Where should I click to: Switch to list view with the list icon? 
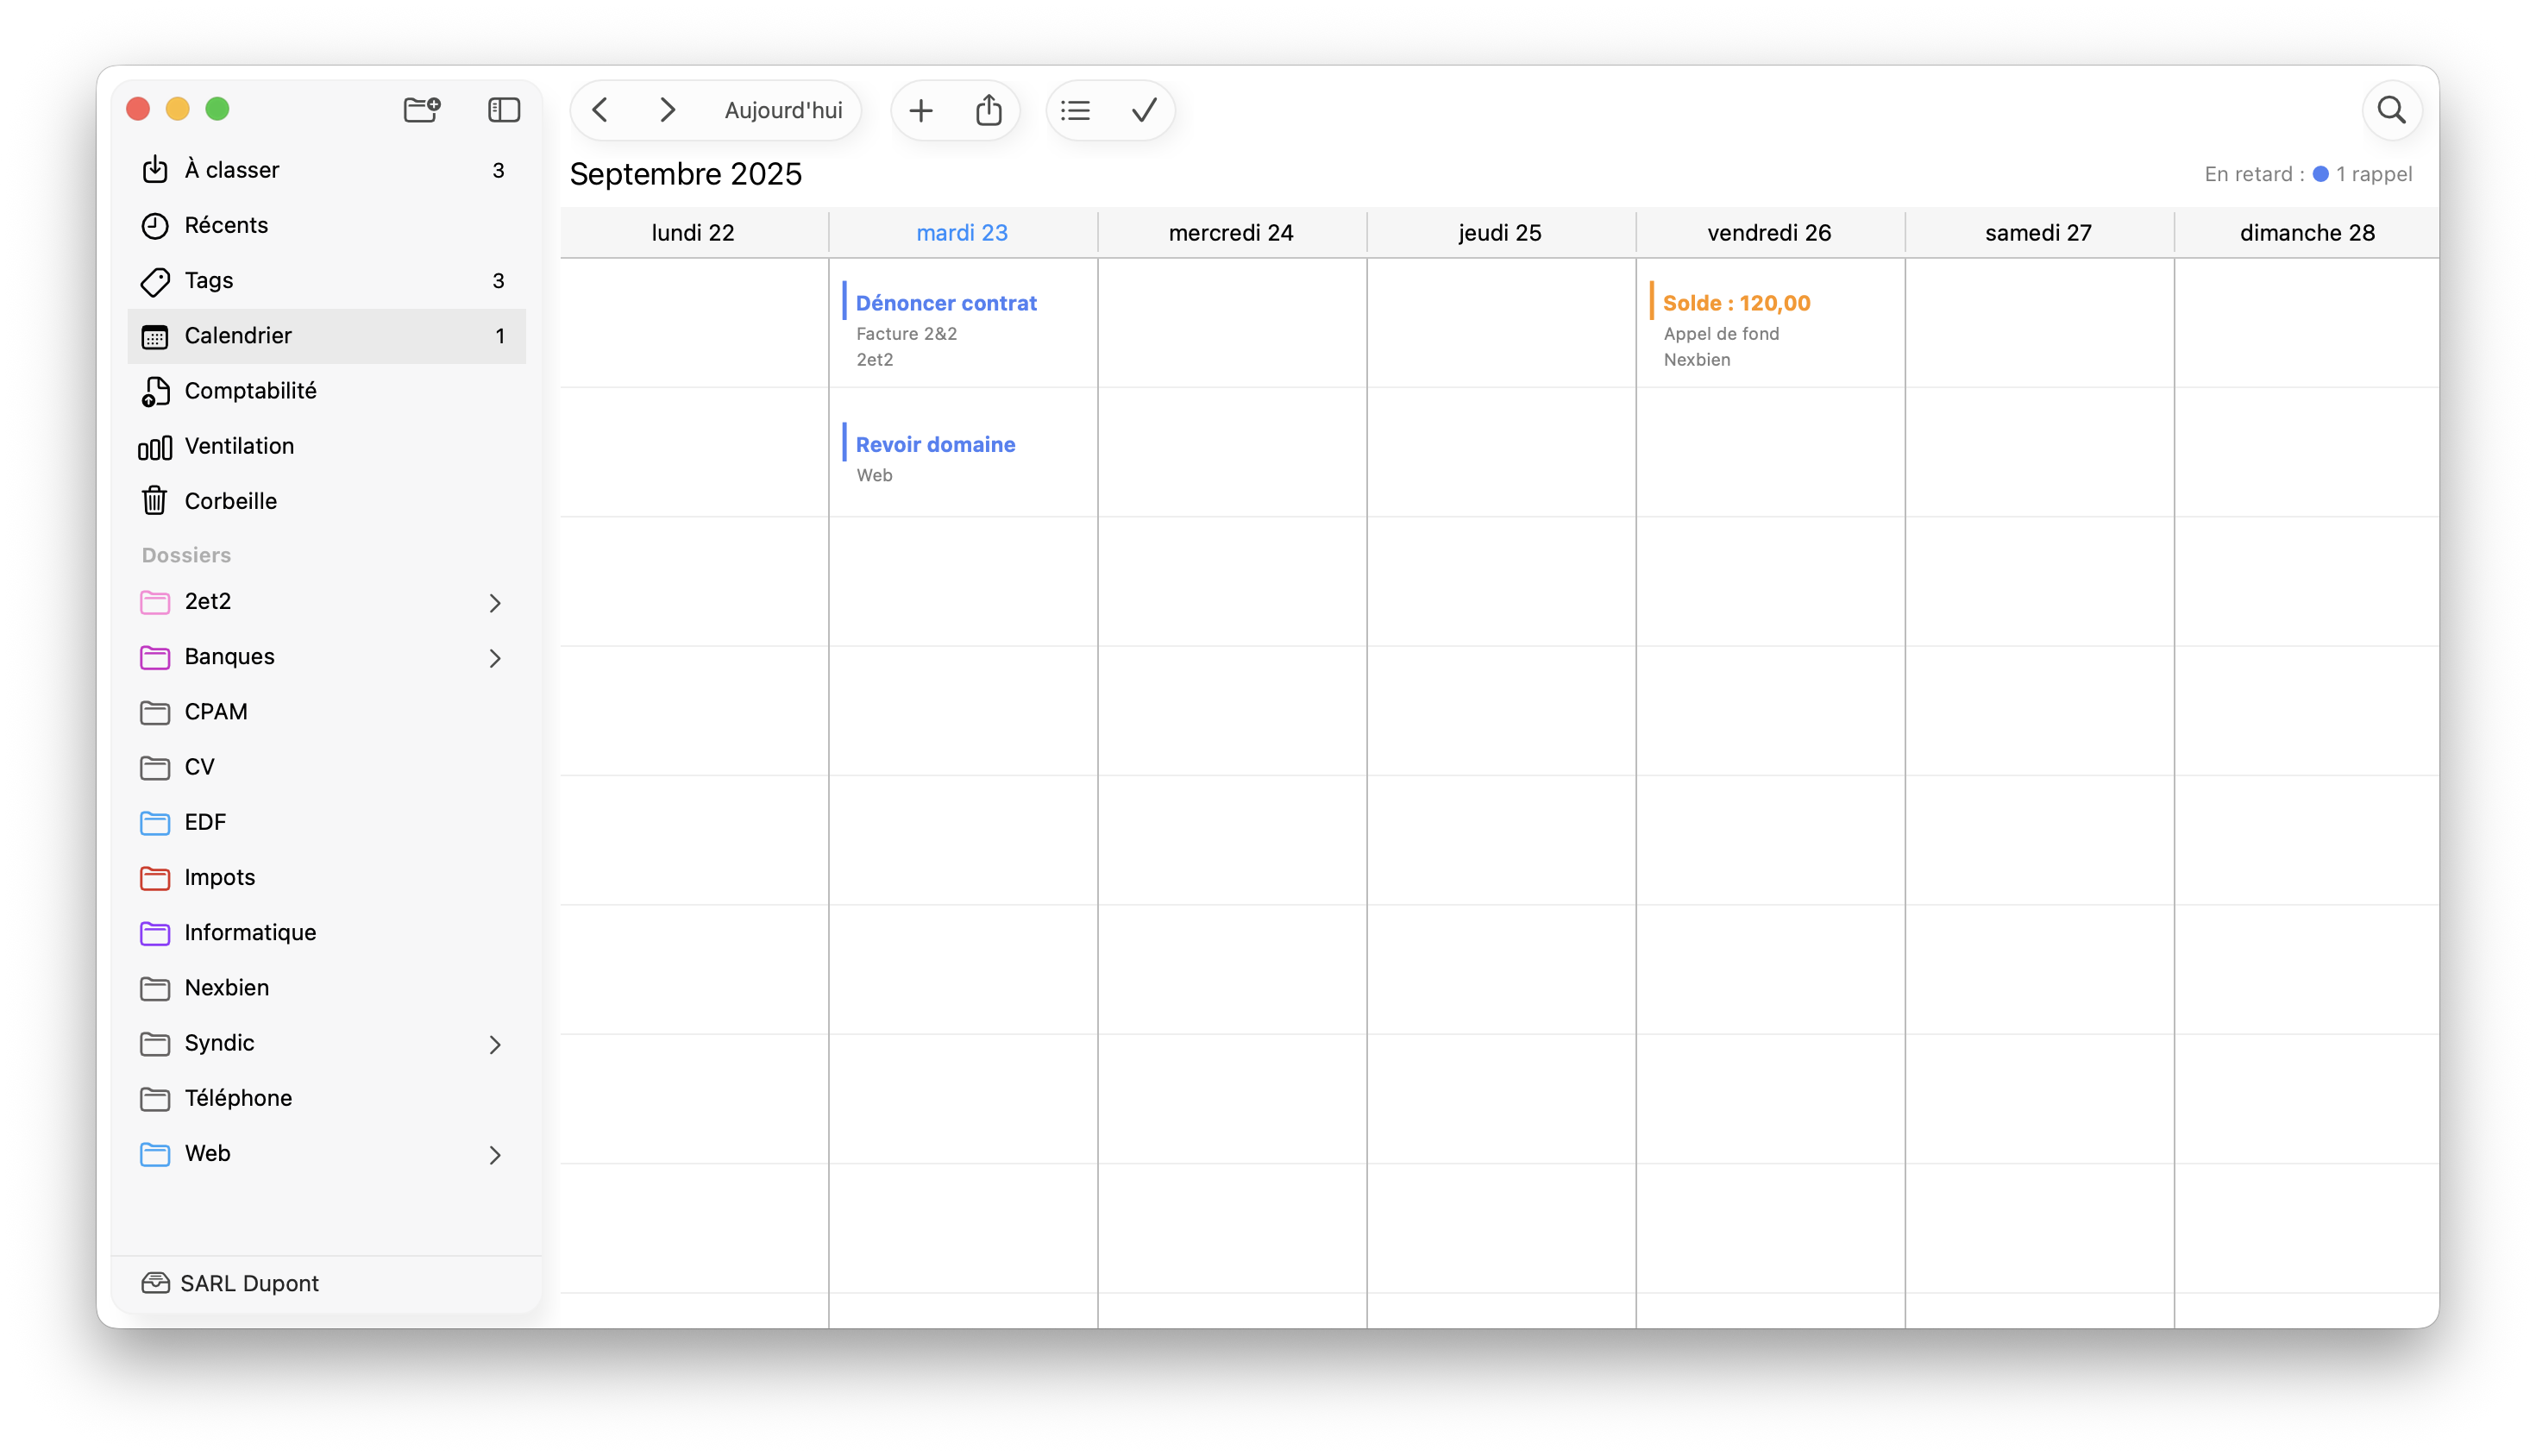1075,110
